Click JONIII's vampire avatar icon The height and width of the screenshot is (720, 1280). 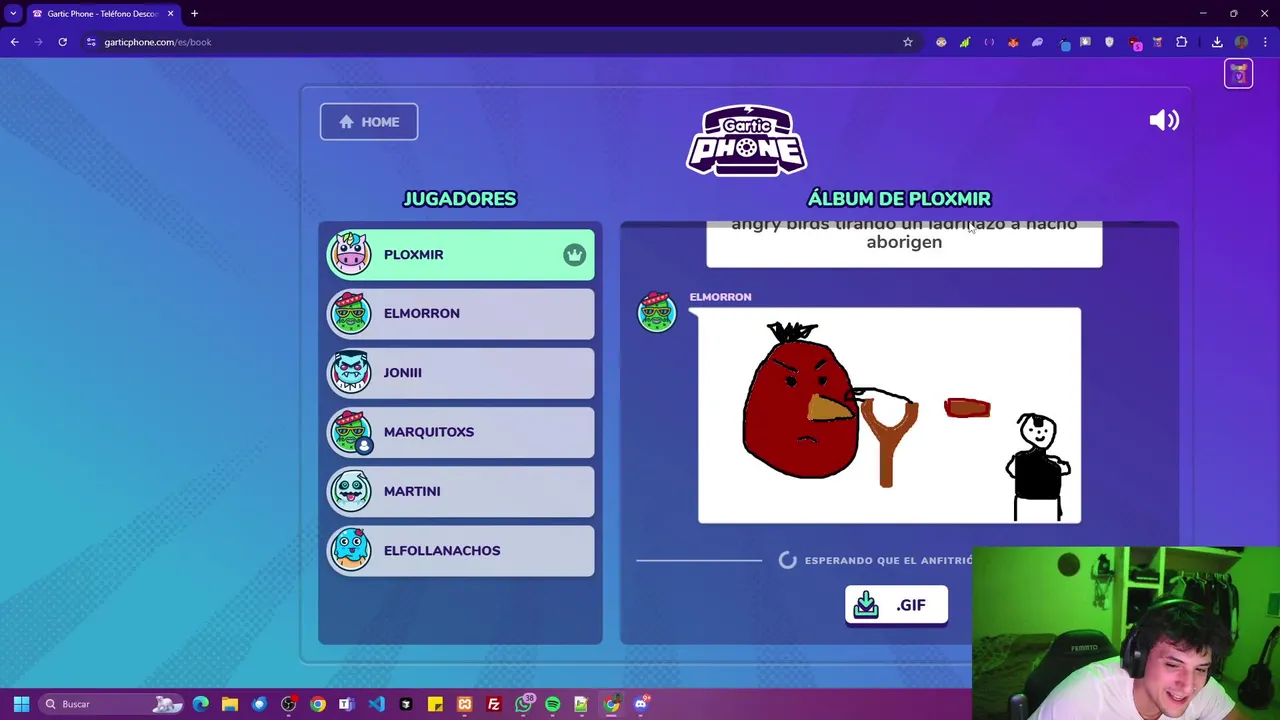click(350, 372)
